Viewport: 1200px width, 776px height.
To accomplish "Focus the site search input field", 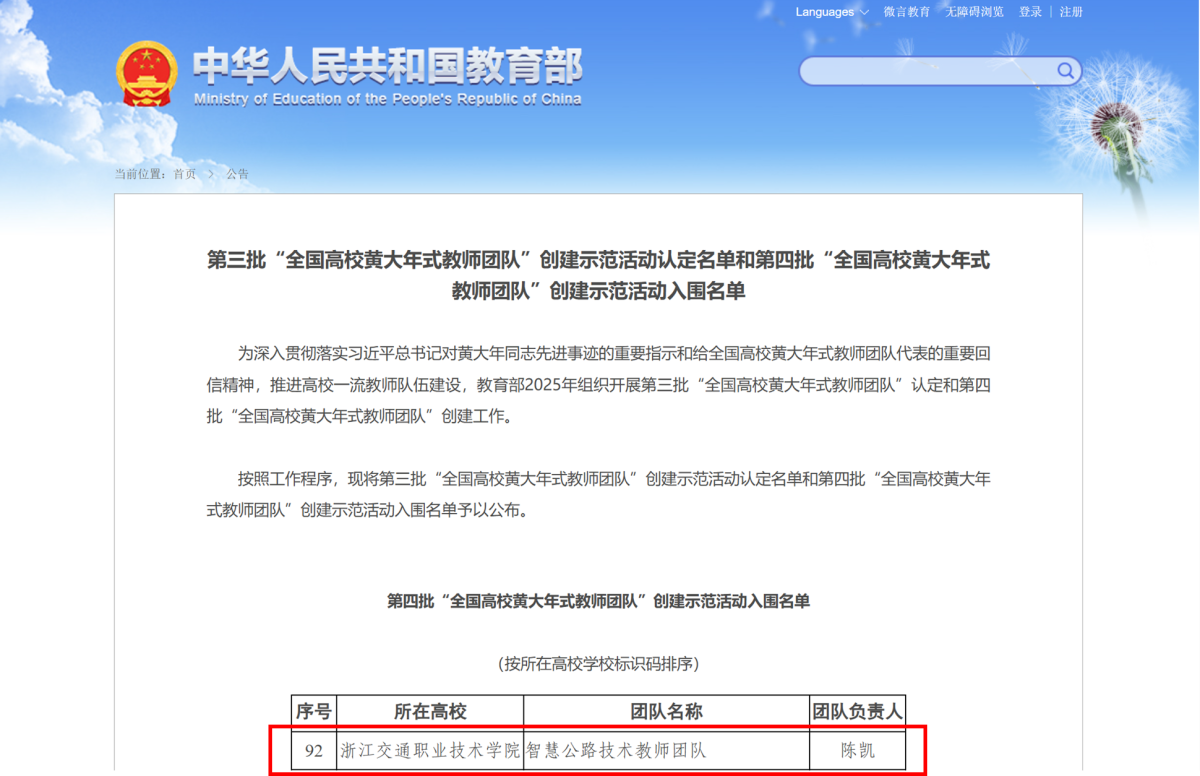I will 925,71.
